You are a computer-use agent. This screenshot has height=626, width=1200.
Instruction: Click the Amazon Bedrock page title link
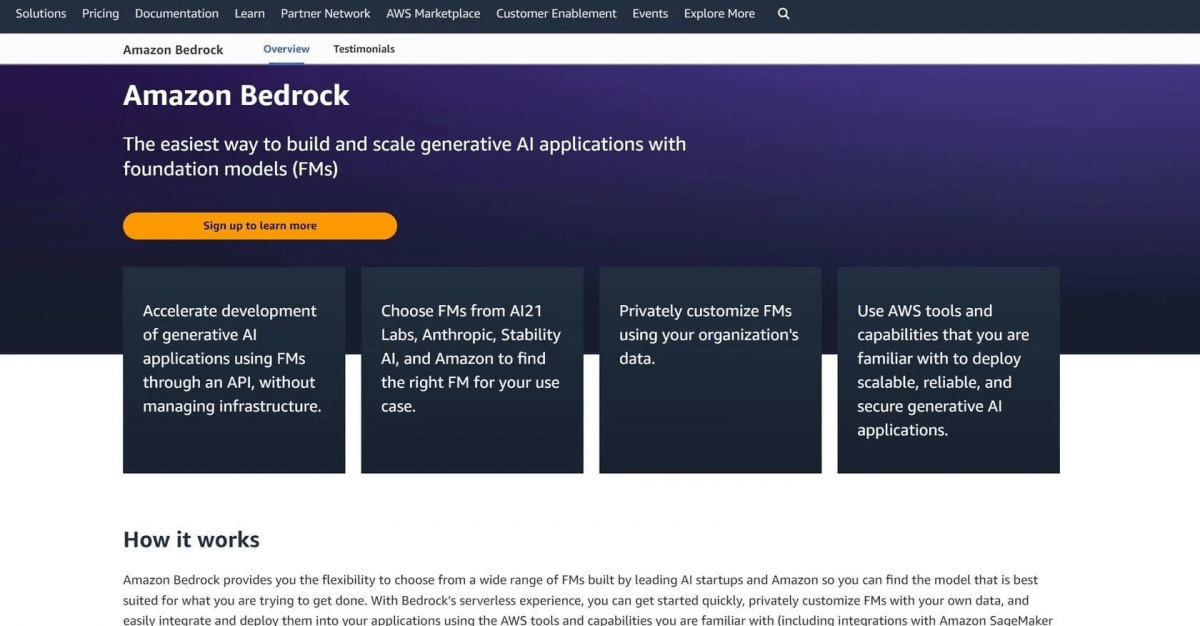172,49
